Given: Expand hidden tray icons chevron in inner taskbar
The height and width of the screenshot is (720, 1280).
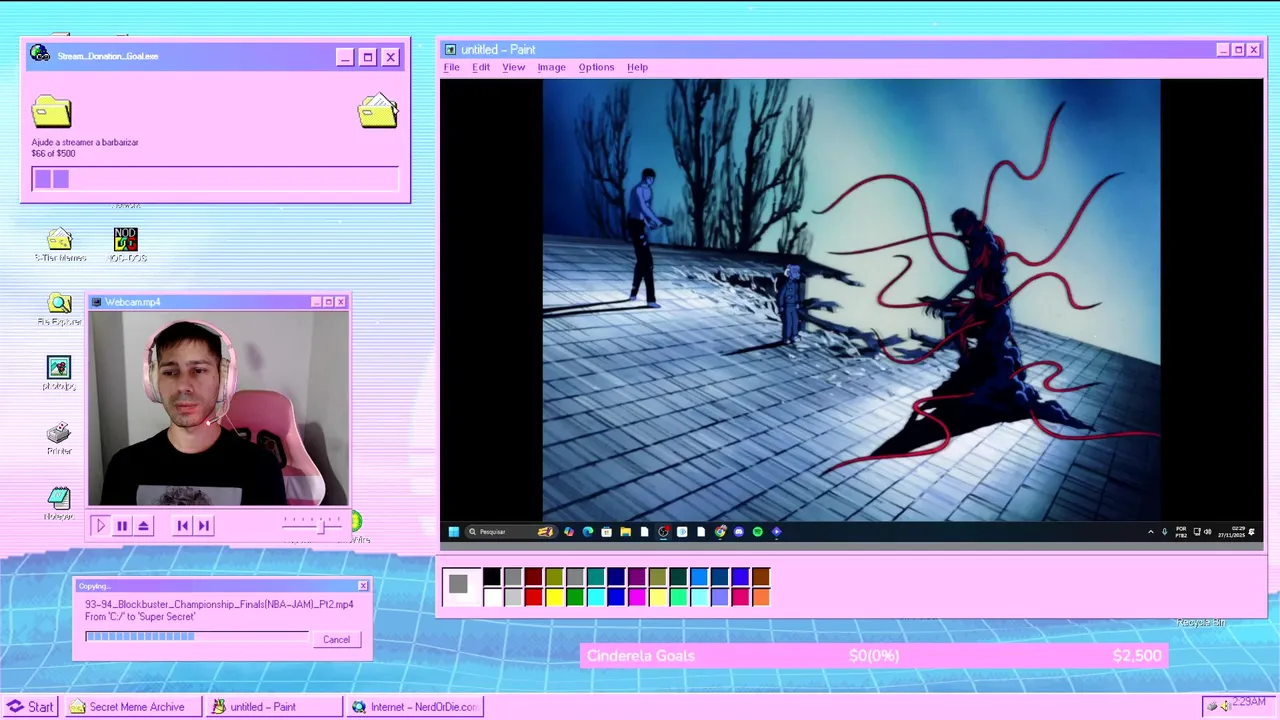Looking at the screenshot, I should tap(1151, 532).
